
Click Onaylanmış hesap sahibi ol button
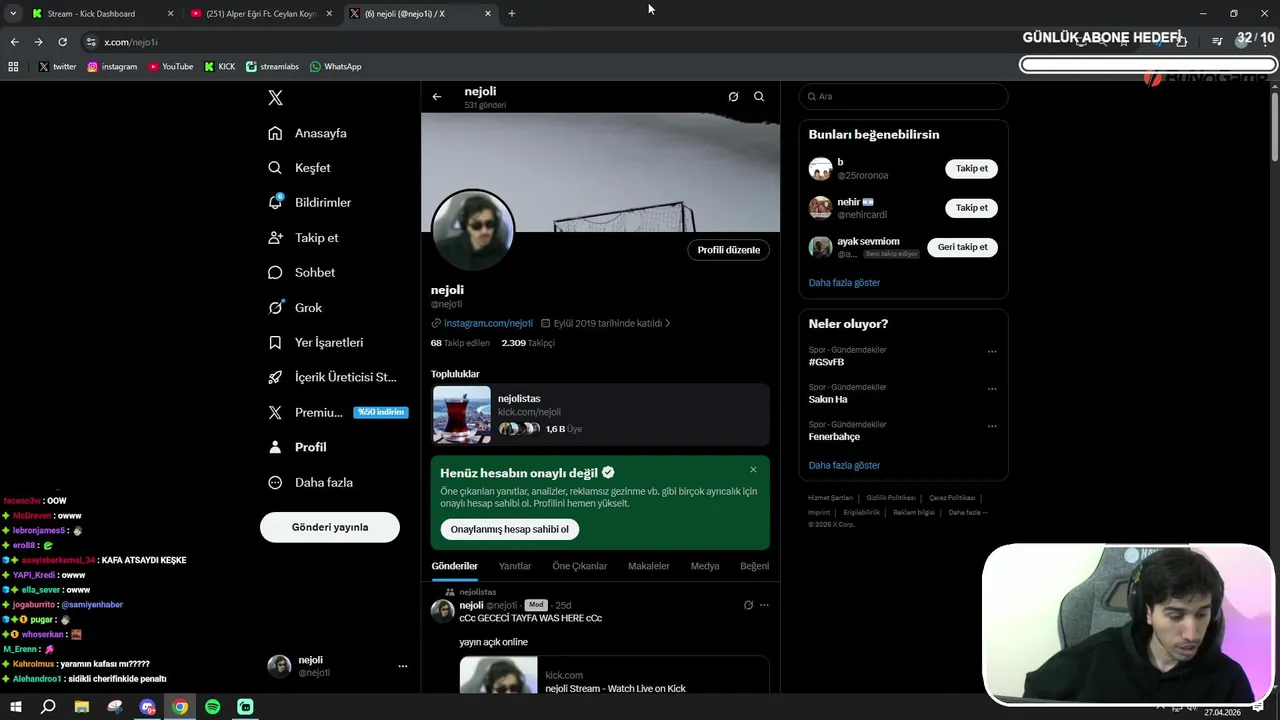[509, 529]
